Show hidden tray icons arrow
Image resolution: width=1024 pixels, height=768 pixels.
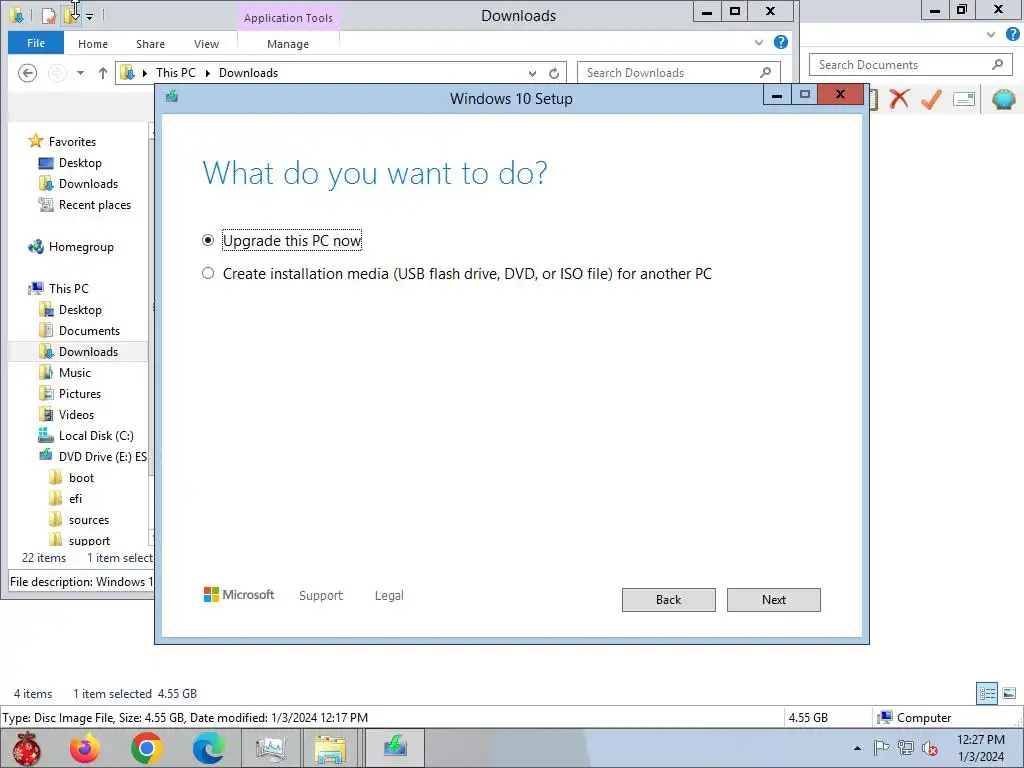pyautogui.click(x=857, y=748)
